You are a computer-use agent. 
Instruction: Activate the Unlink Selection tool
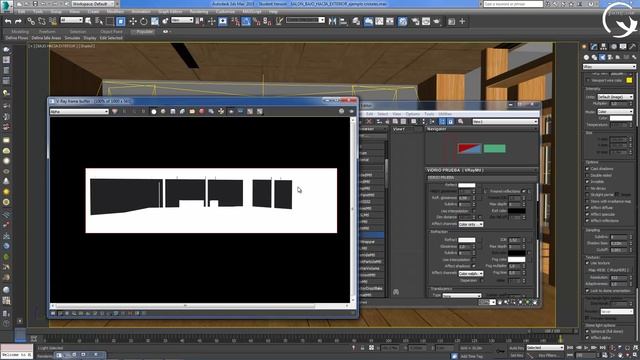(42, 21)
